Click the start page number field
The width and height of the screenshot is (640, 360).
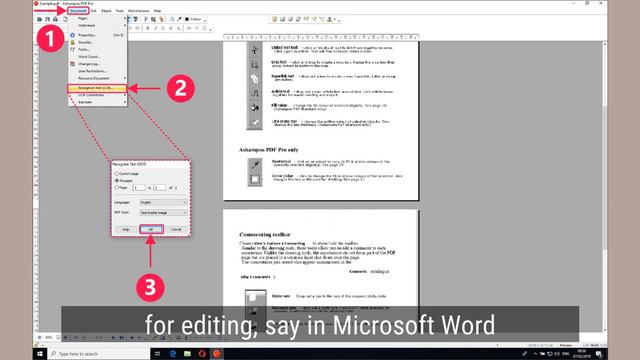click(x=139, y=188)
